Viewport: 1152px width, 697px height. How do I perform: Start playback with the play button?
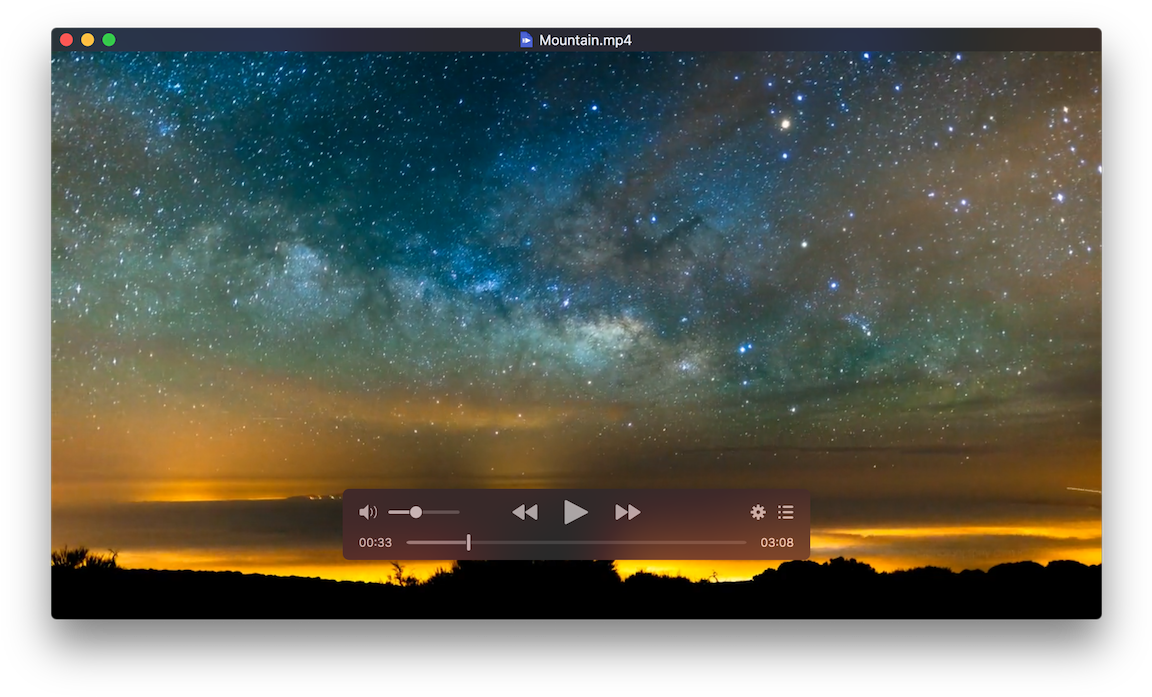[x=575, y=512]
